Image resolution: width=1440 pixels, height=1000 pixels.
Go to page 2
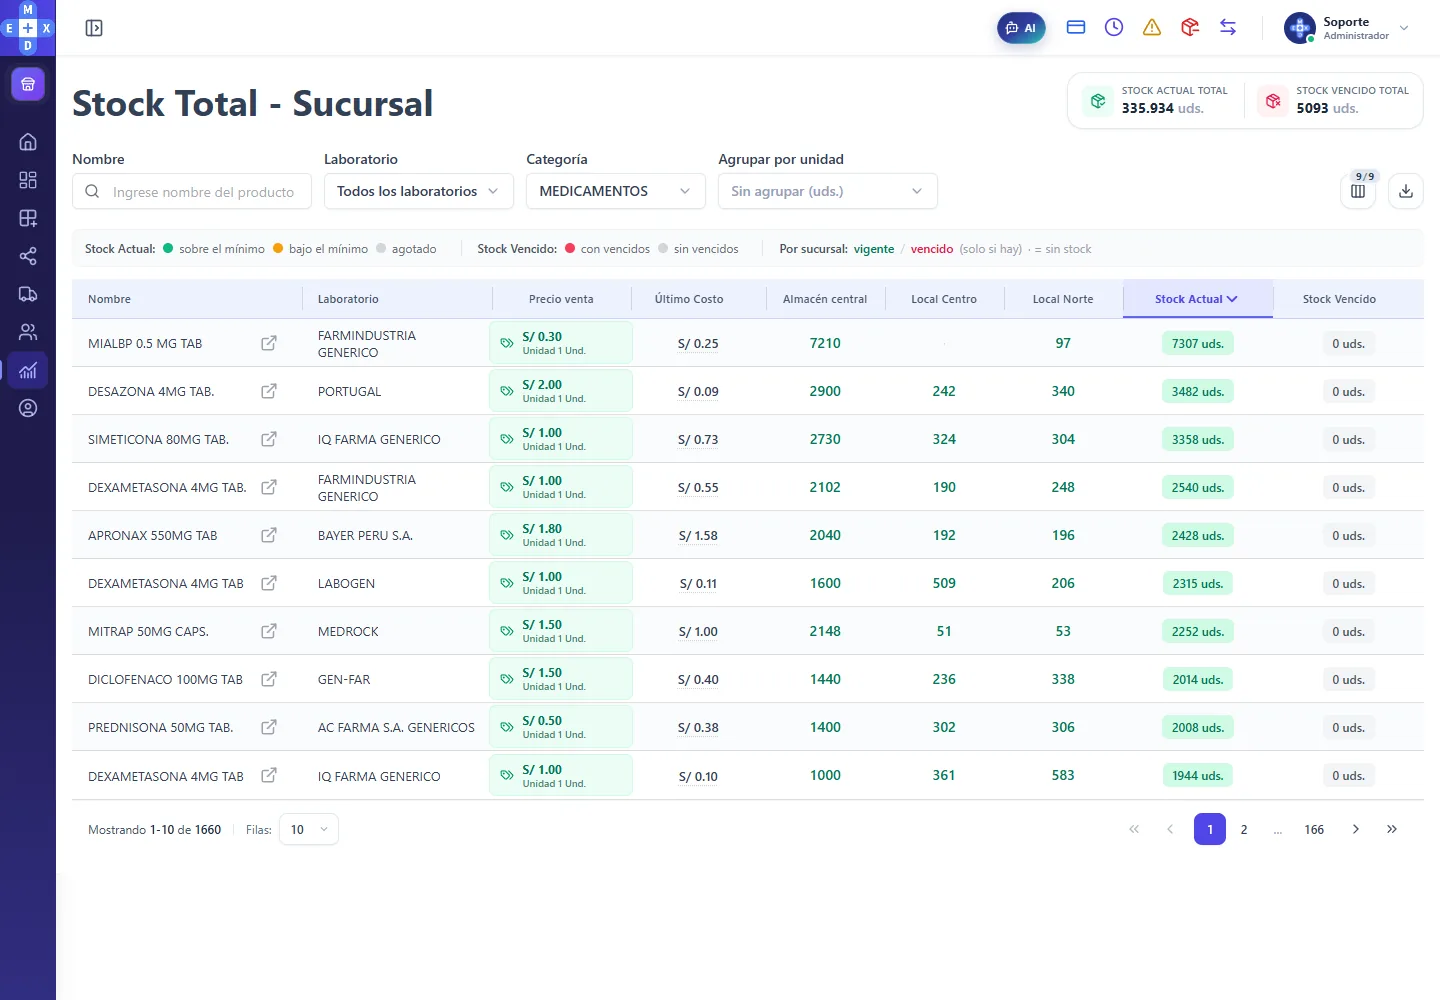[1244, 829]
